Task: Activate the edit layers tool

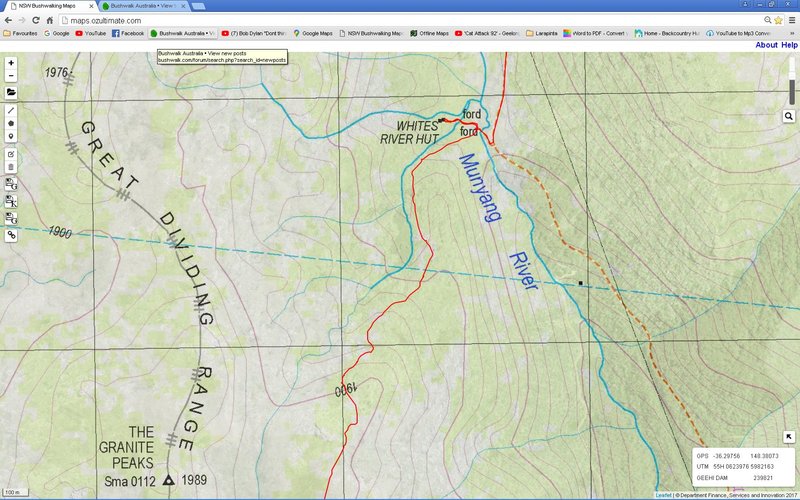Action: coord(11,154)
